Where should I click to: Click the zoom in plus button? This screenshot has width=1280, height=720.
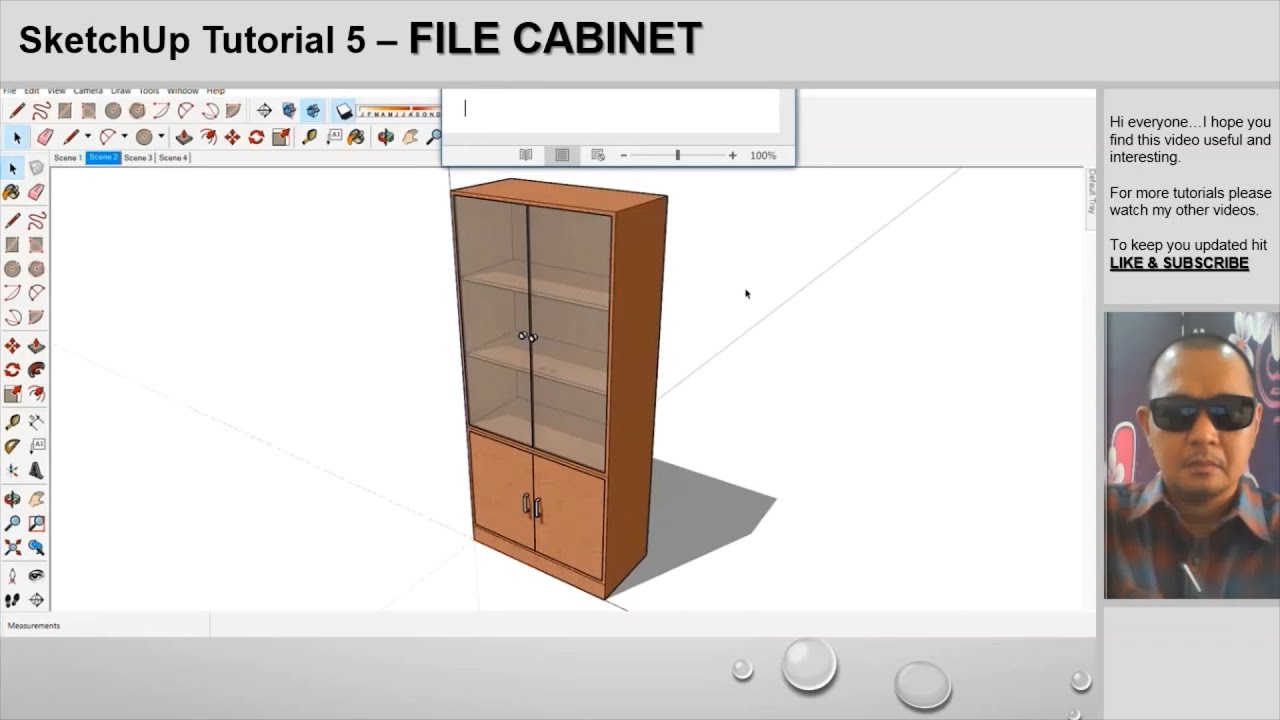pyautogui.click(x=732, y=155)
